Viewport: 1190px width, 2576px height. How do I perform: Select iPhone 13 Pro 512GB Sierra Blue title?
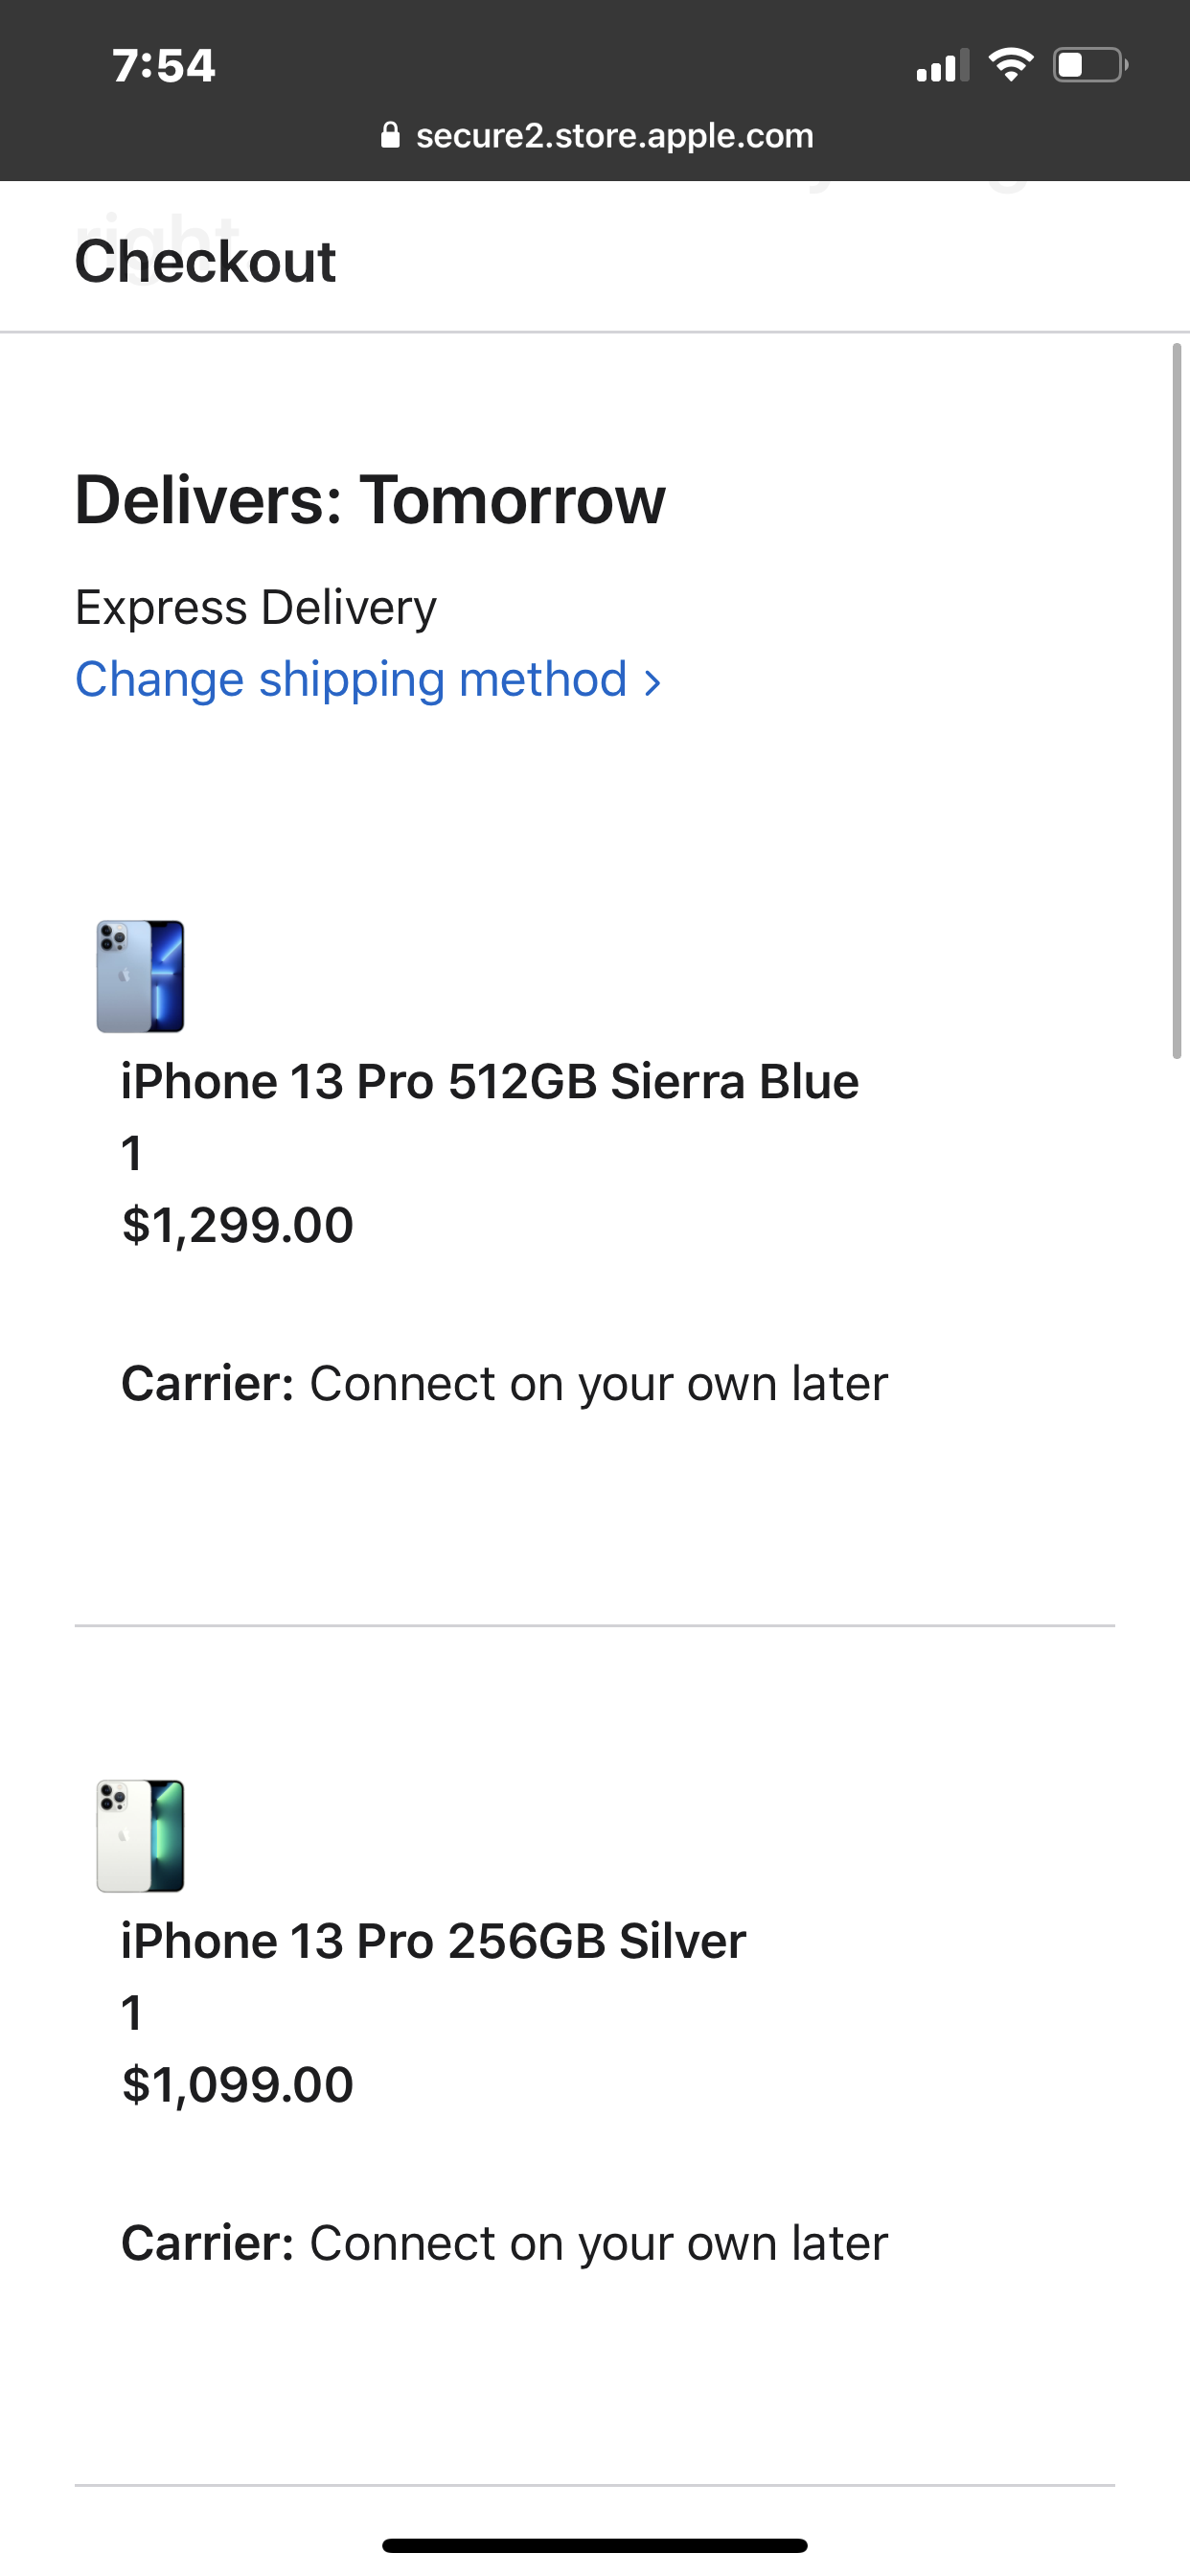pos(490,1082)
